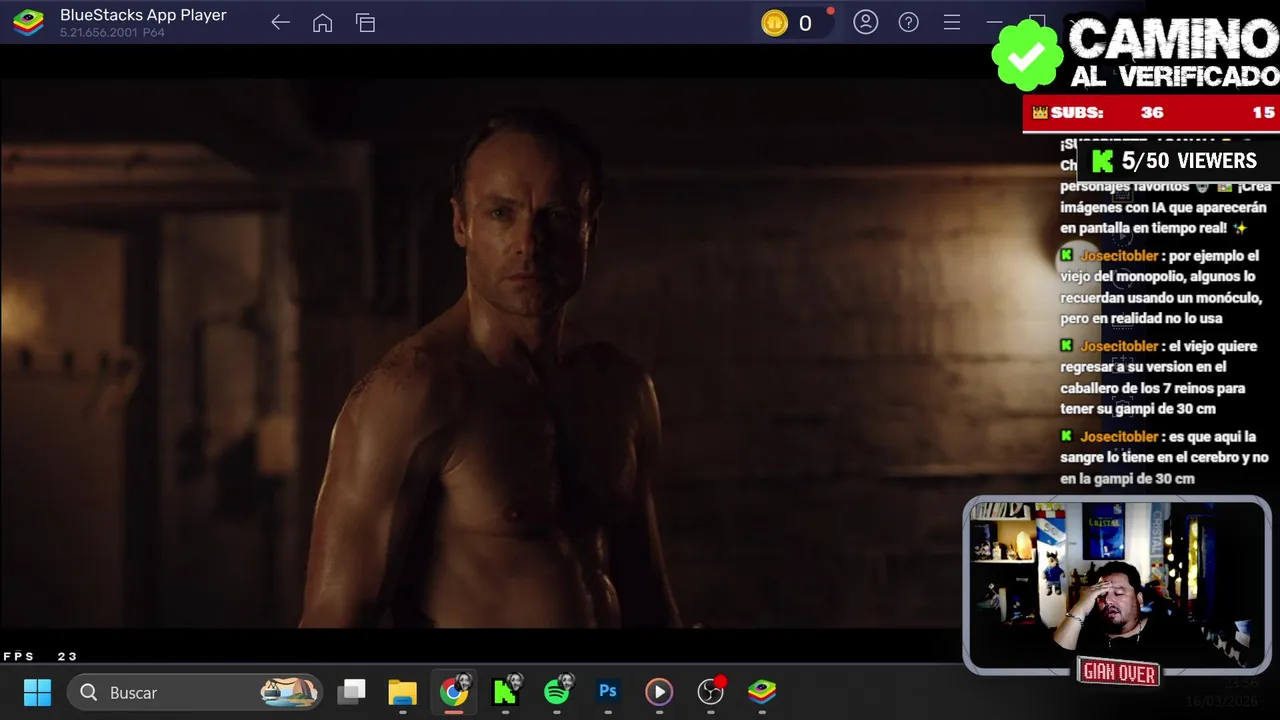Switch to BlueStacks on the taskbar
The width and height of the screenshot is (1280, 720).
(x=762, y=691)
